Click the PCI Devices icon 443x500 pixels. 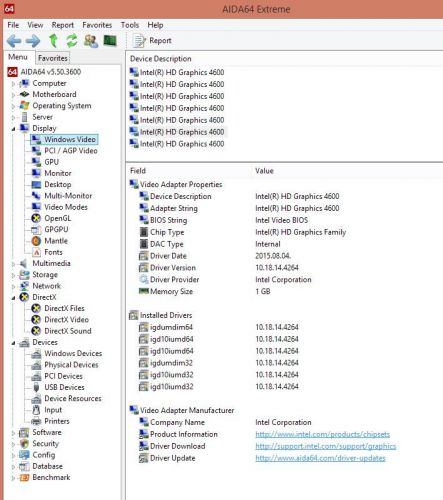pos(36,376)
